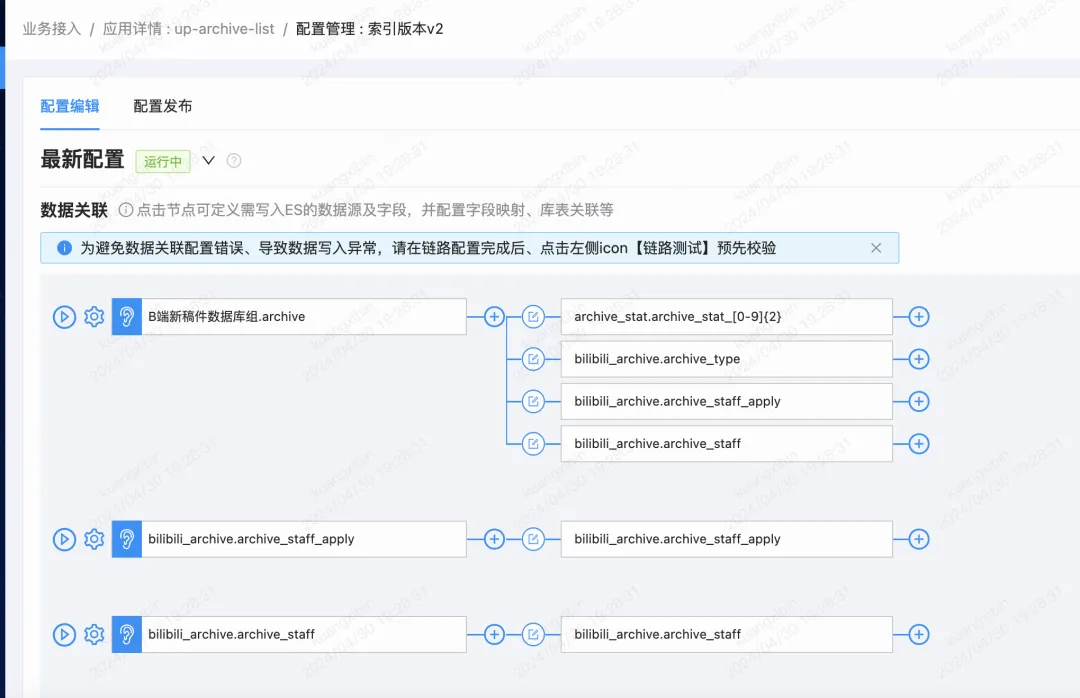1080x698 pixels.
Task: Edit relation icon in last bilibili_archive.archive_staff row
Action: 533,635
